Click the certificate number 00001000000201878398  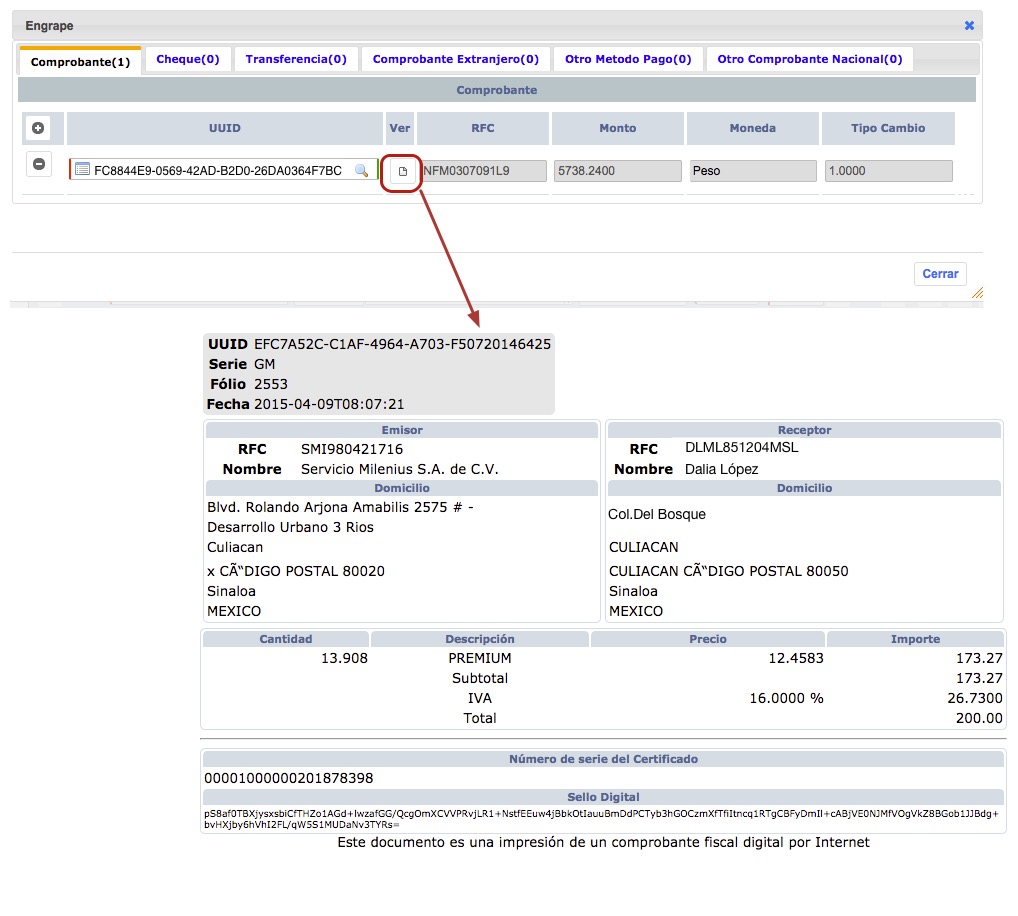point(289,778)
